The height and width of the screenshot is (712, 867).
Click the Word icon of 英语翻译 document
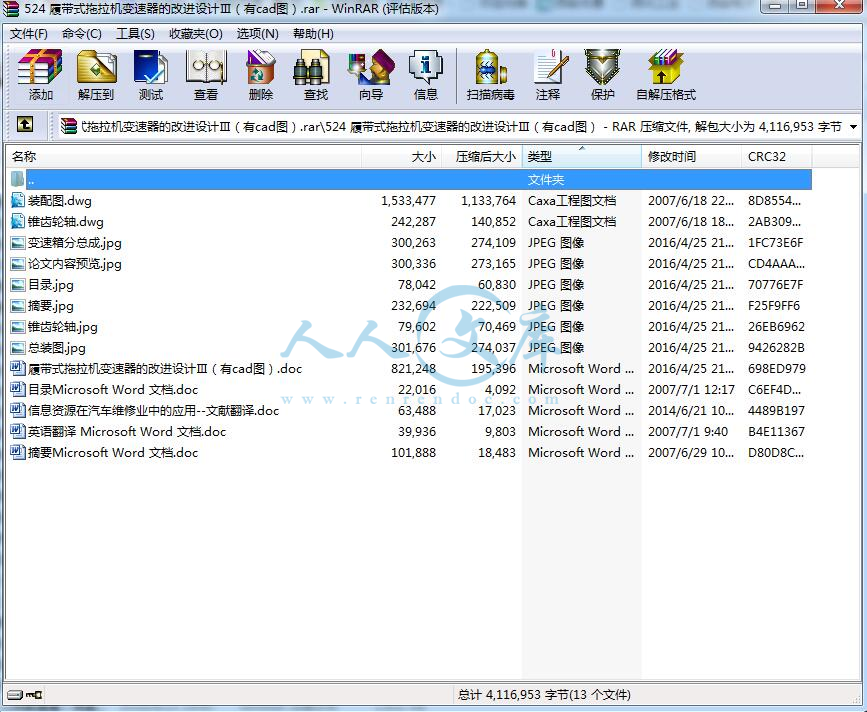tap(18, 431)
